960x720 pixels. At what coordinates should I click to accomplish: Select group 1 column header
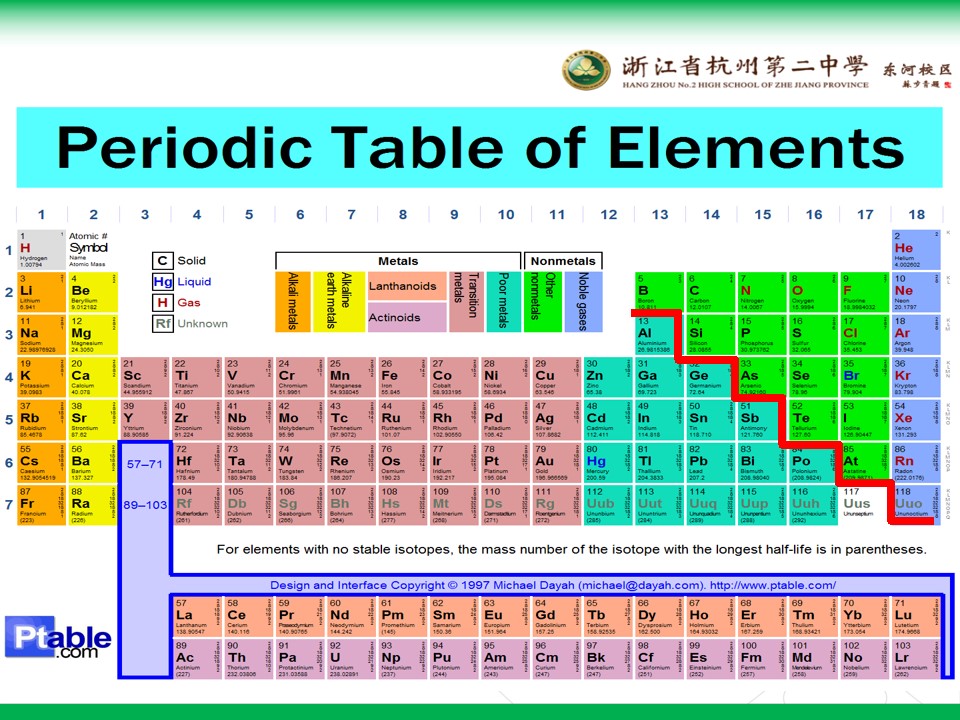[41, 214]
